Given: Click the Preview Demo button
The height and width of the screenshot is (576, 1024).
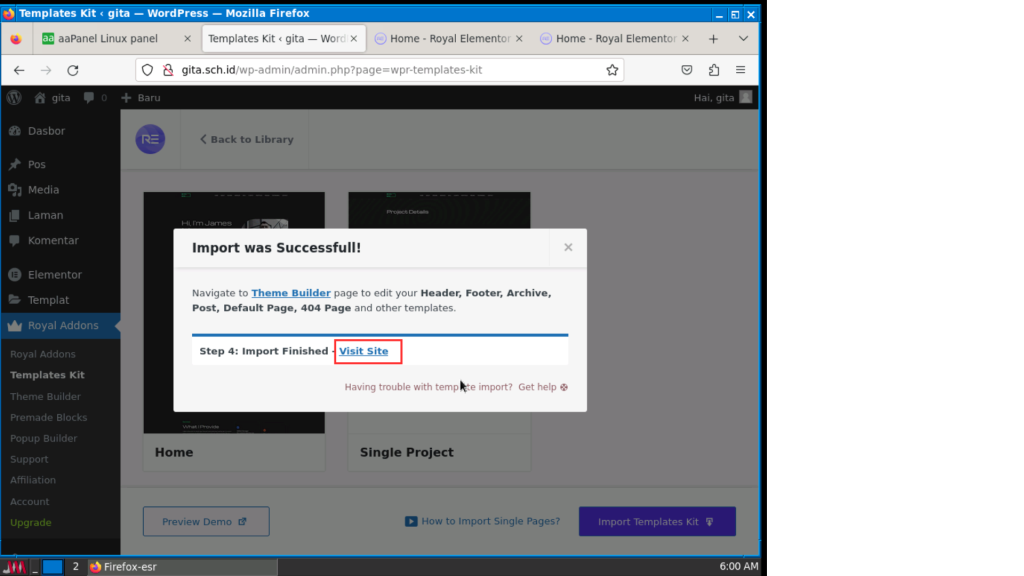Looking at the screenshot, I should [x=205, y=521].
